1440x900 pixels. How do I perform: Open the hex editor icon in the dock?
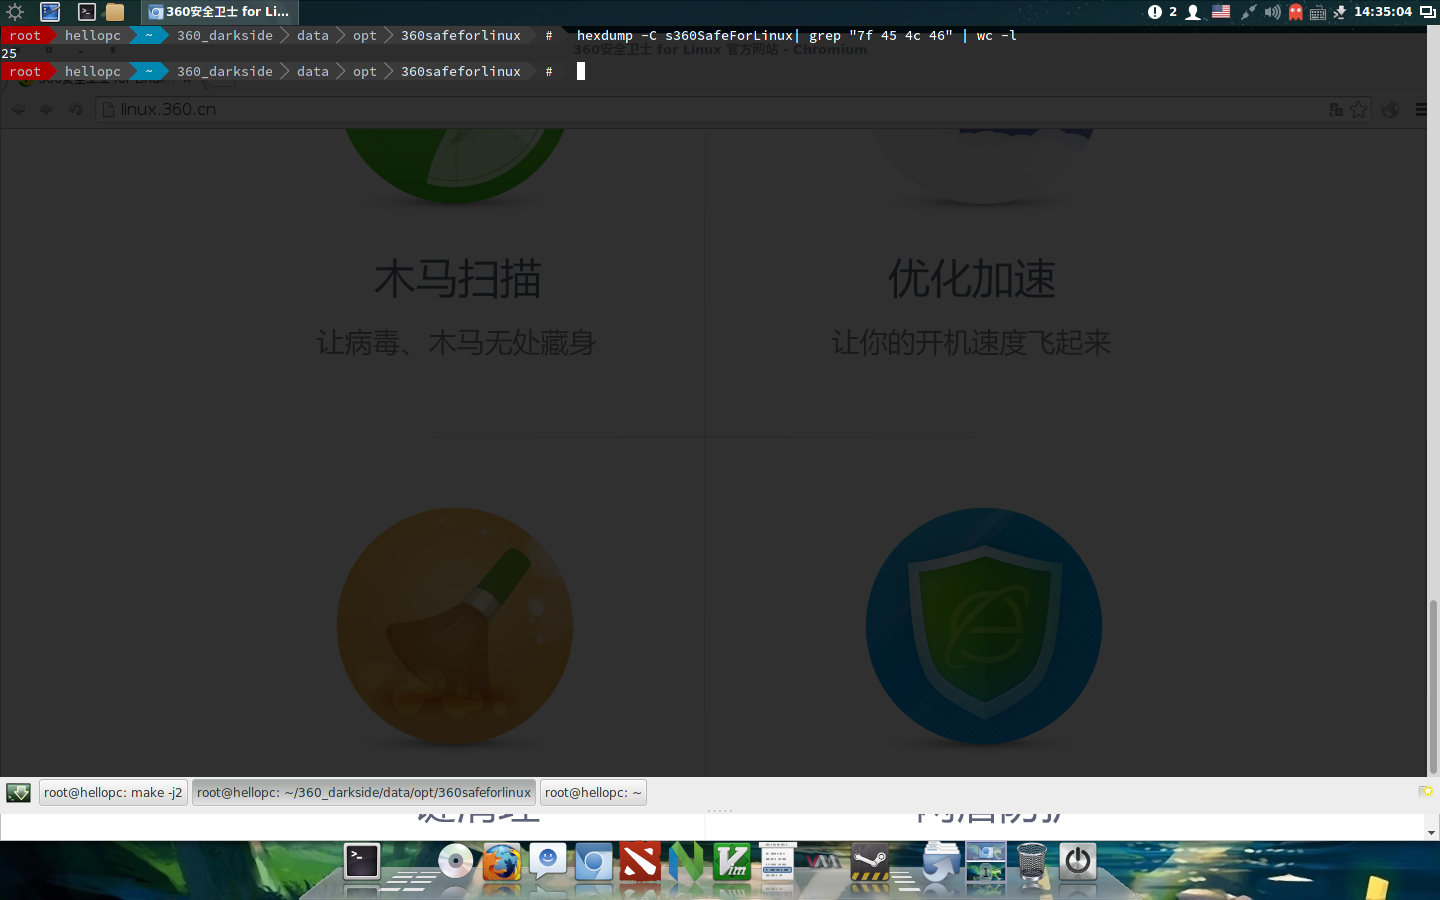tap(777, 859)
